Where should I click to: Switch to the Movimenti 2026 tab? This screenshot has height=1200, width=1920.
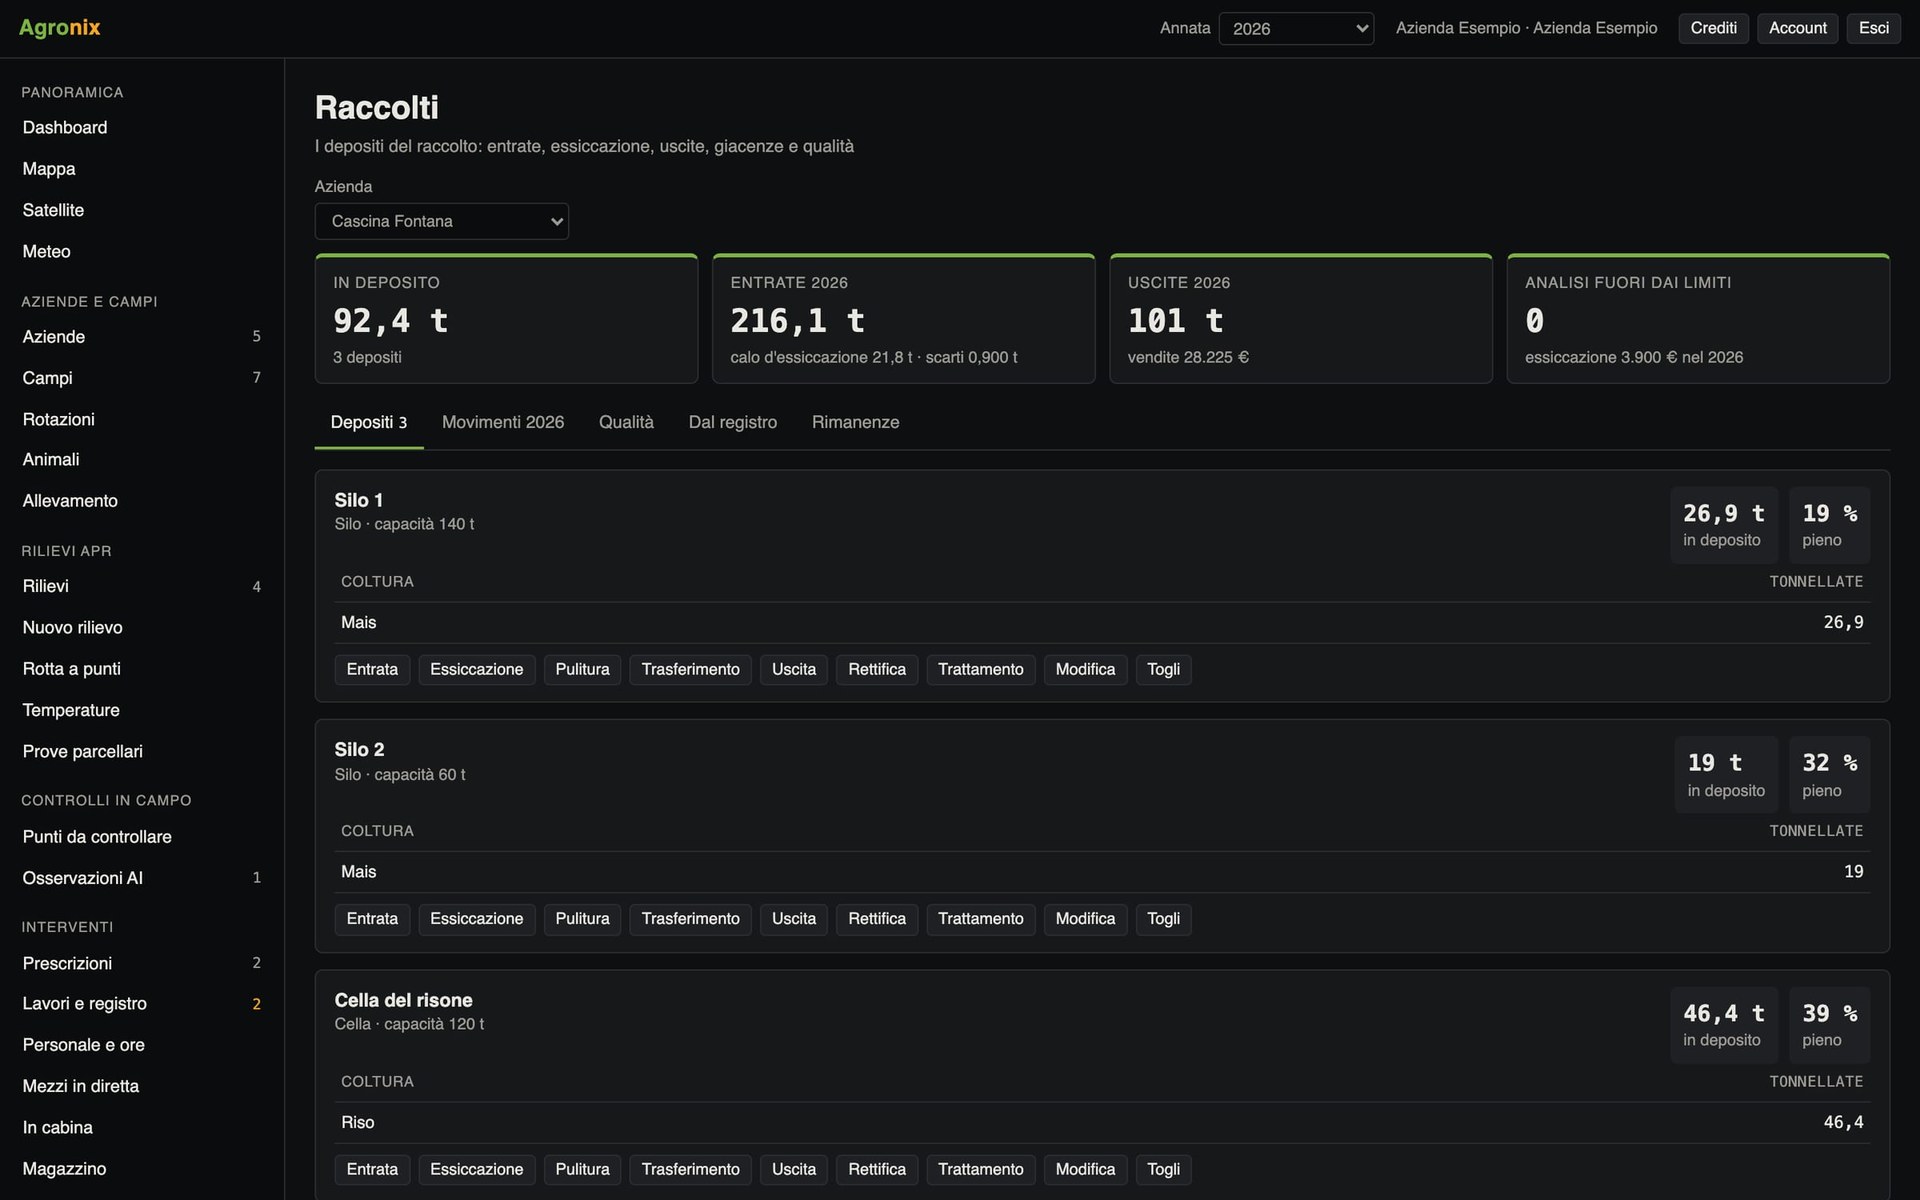tap(503, 422)
